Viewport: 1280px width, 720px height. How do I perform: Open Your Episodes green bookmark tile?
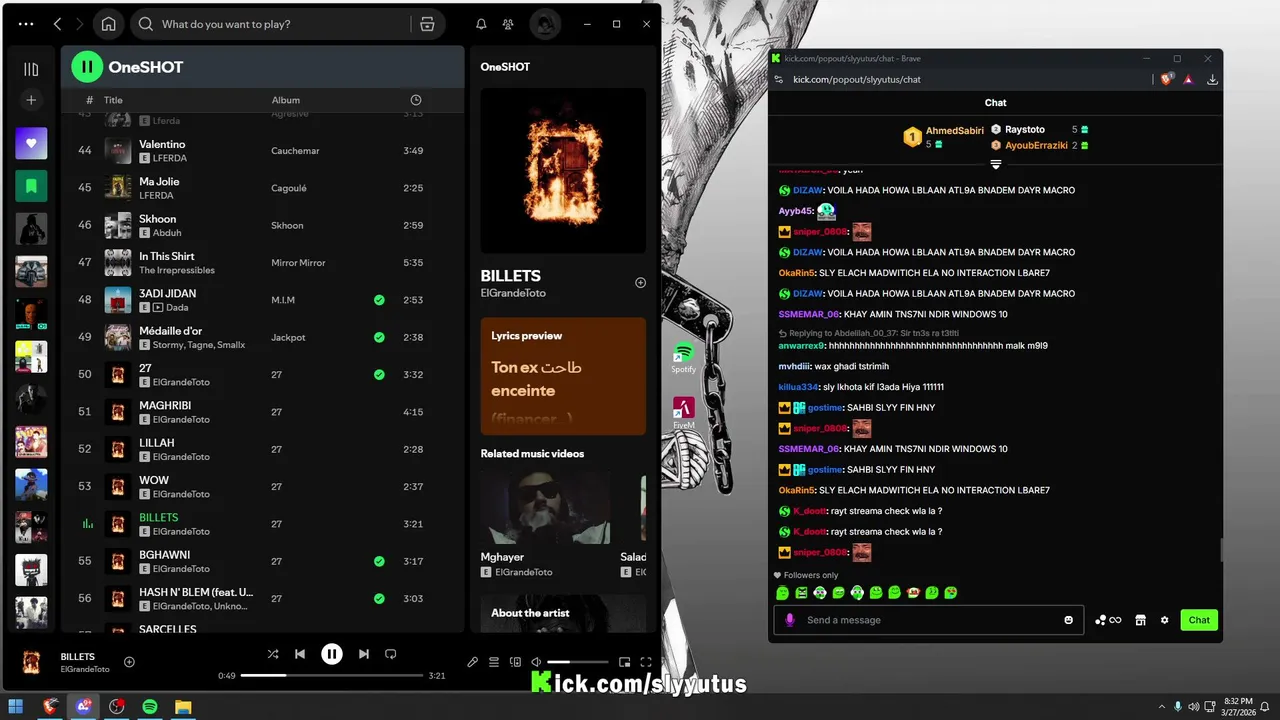pyautogui.click(x=31, y=186)
